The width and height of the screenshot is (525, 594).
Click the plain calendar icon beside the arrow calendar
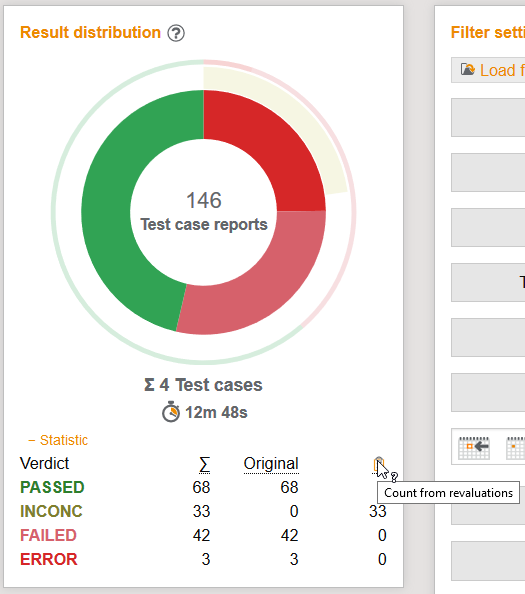point(516,448)
